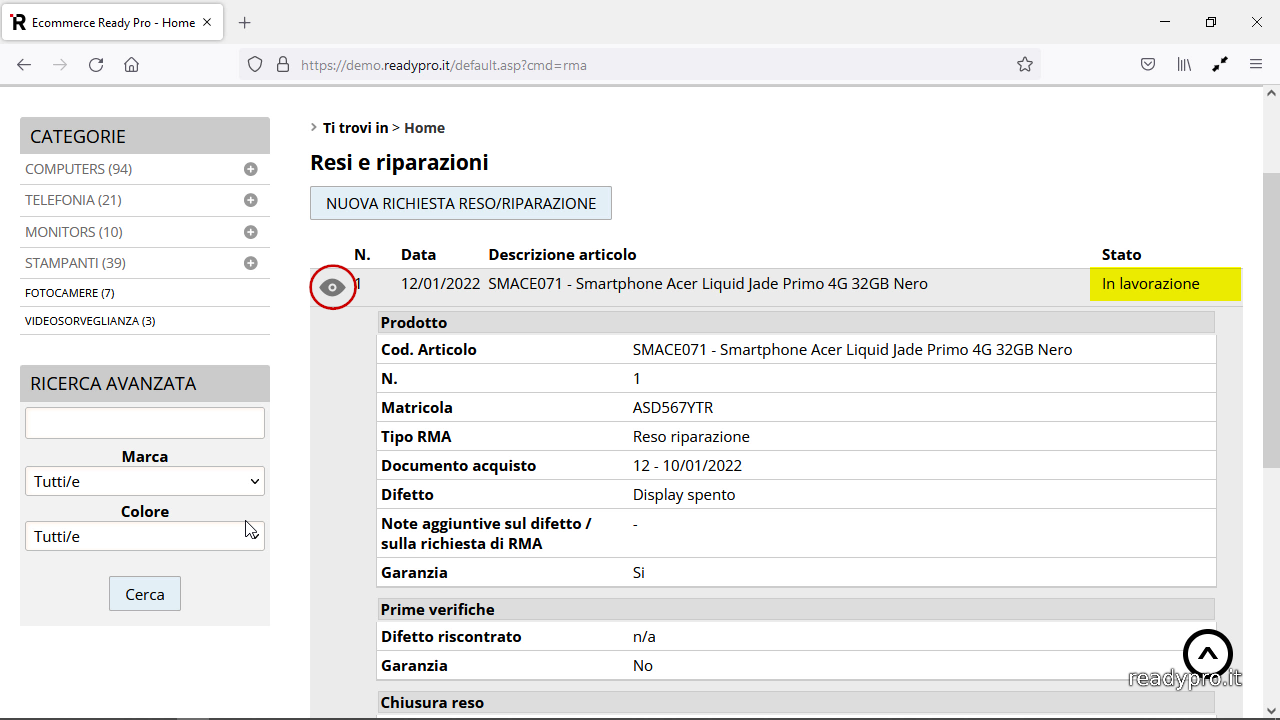1280x720 pixels.
Task: Click the page vertical scrollbar thumb
Action: [x=1271, y=320]
